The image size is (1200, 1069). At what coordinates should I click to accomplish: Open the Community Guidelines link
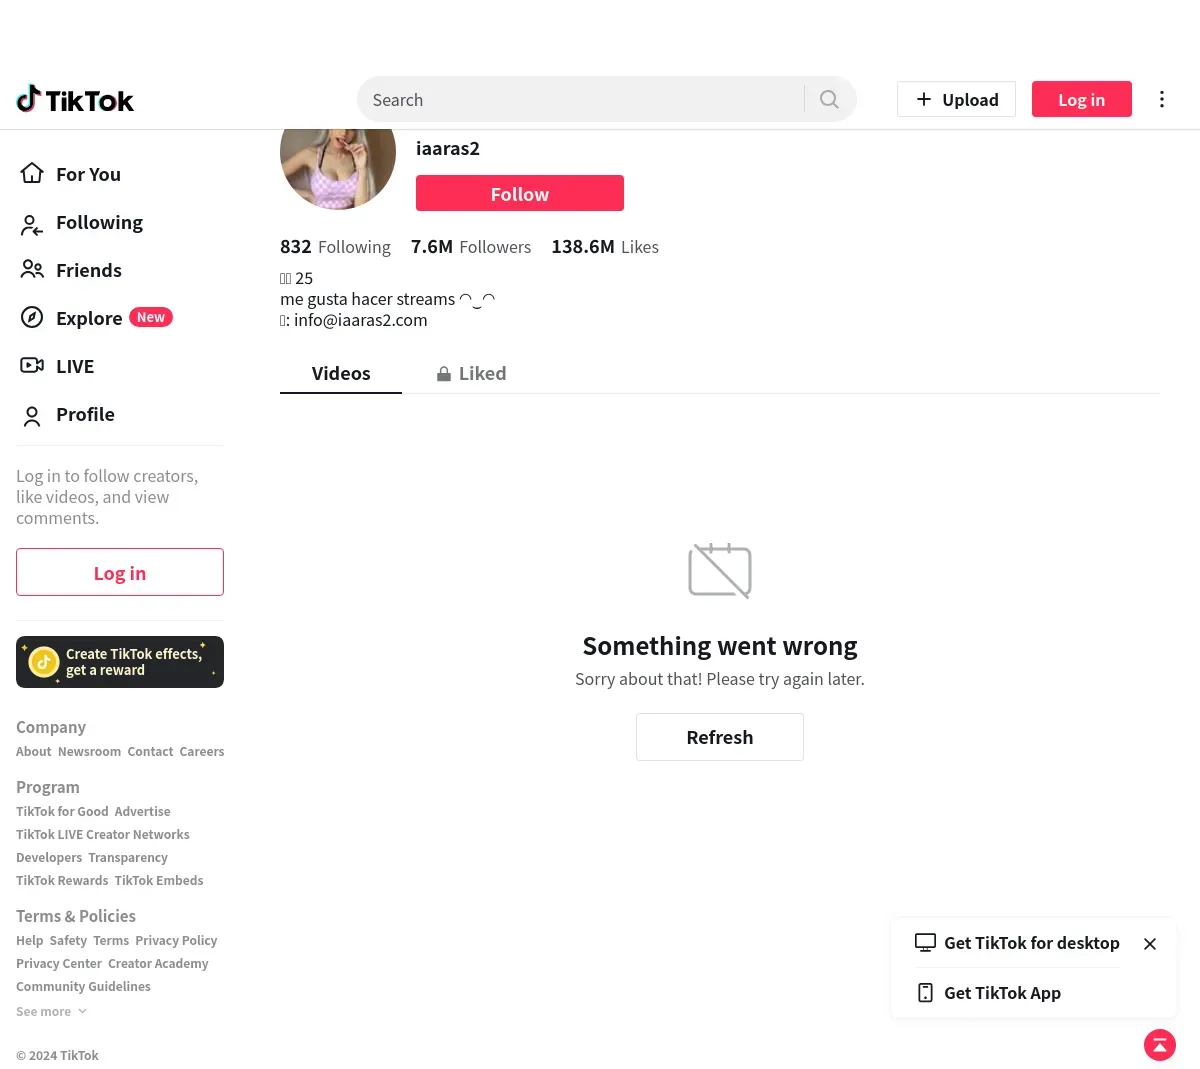[83, 987]
